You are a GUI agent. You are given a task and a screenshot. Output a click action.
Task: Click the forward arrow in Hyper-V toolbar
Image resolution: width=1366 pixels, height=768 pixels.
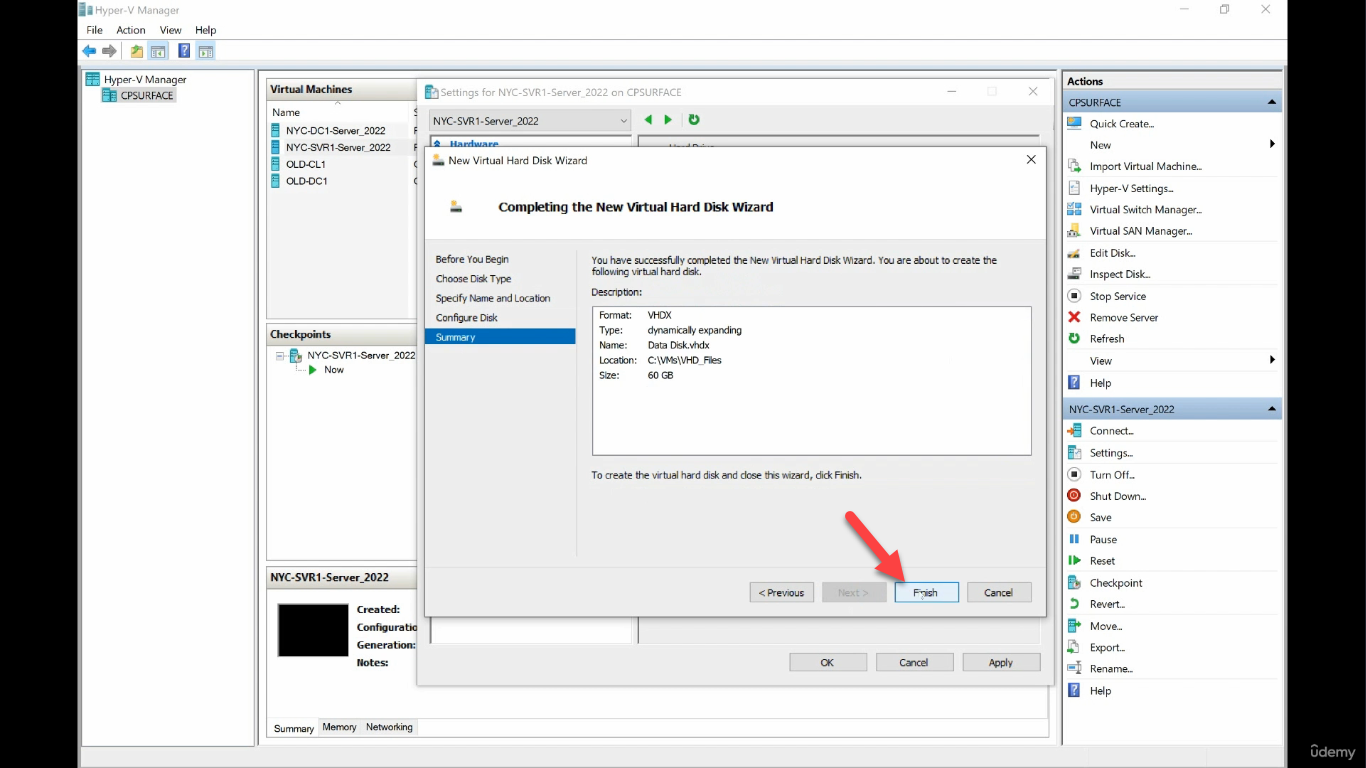(x=109, y=51)
